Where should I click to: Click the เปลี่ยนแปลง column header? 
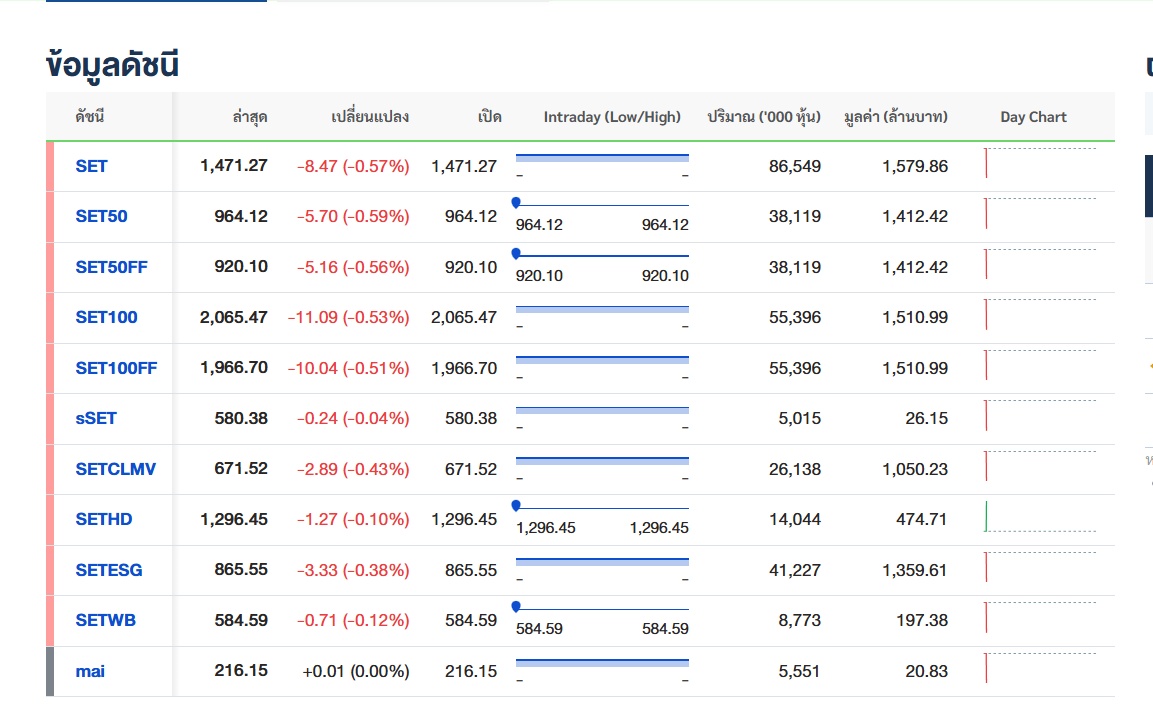[370, 117]
